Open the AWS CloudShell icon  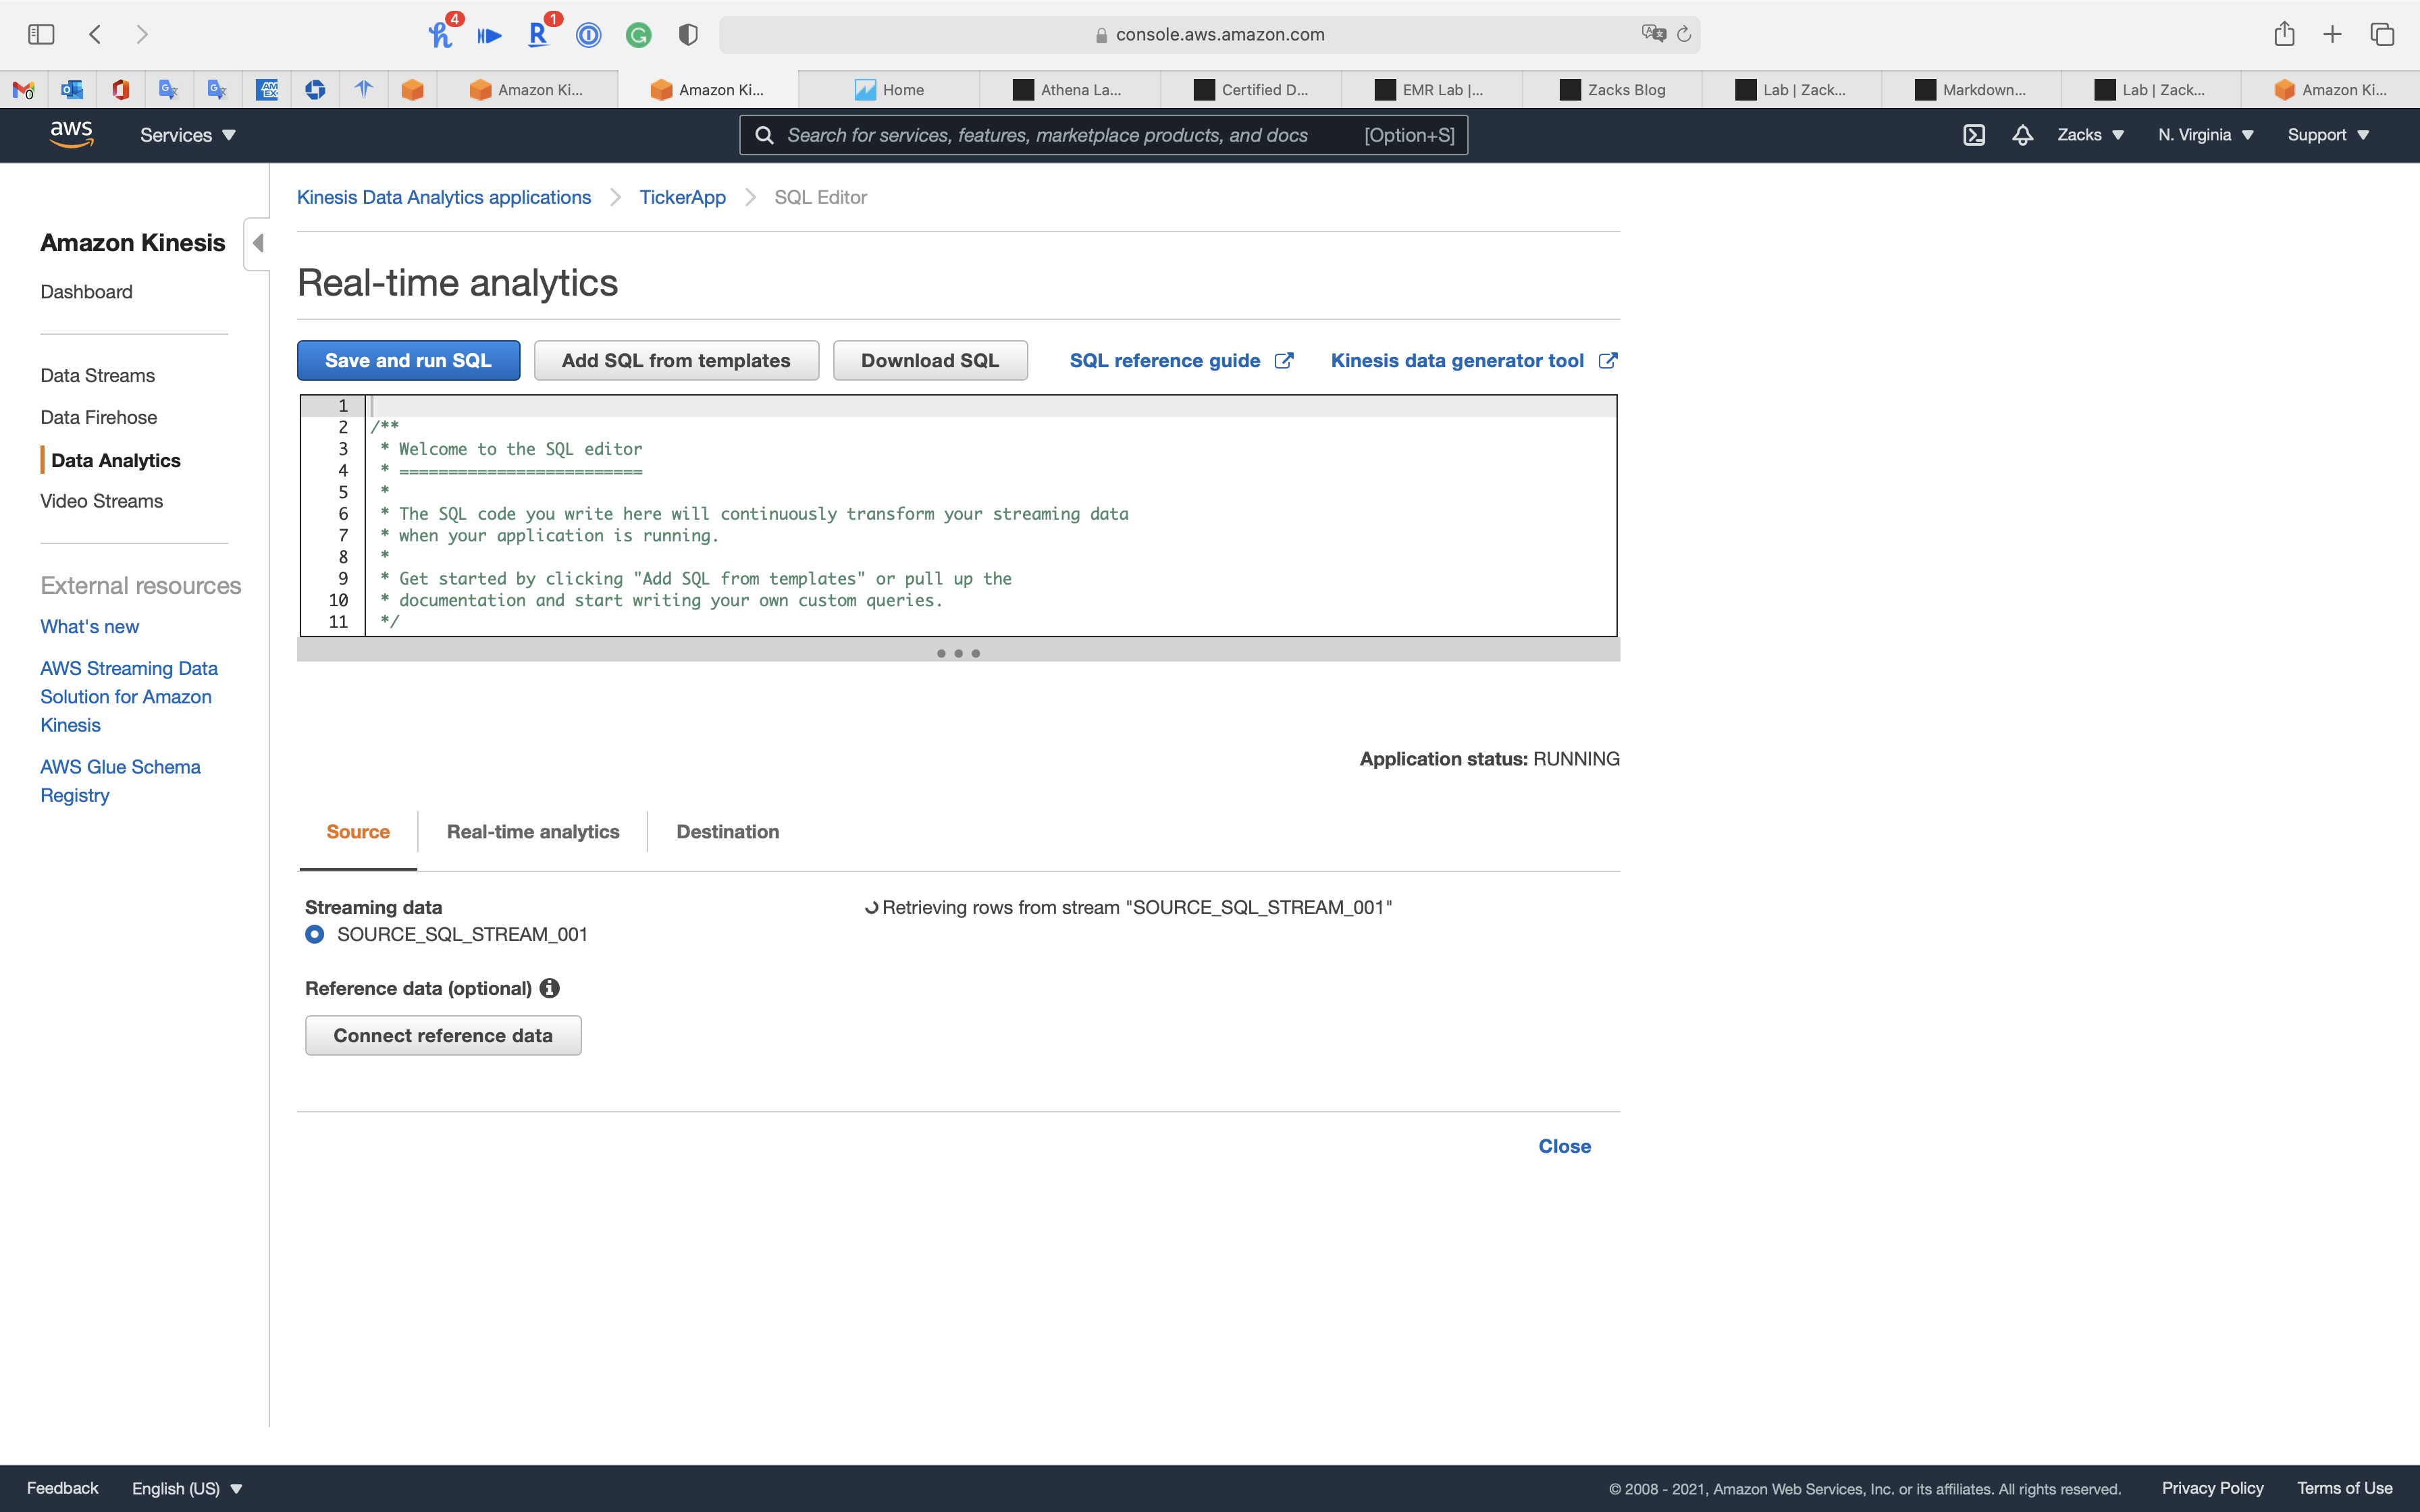1973,135
